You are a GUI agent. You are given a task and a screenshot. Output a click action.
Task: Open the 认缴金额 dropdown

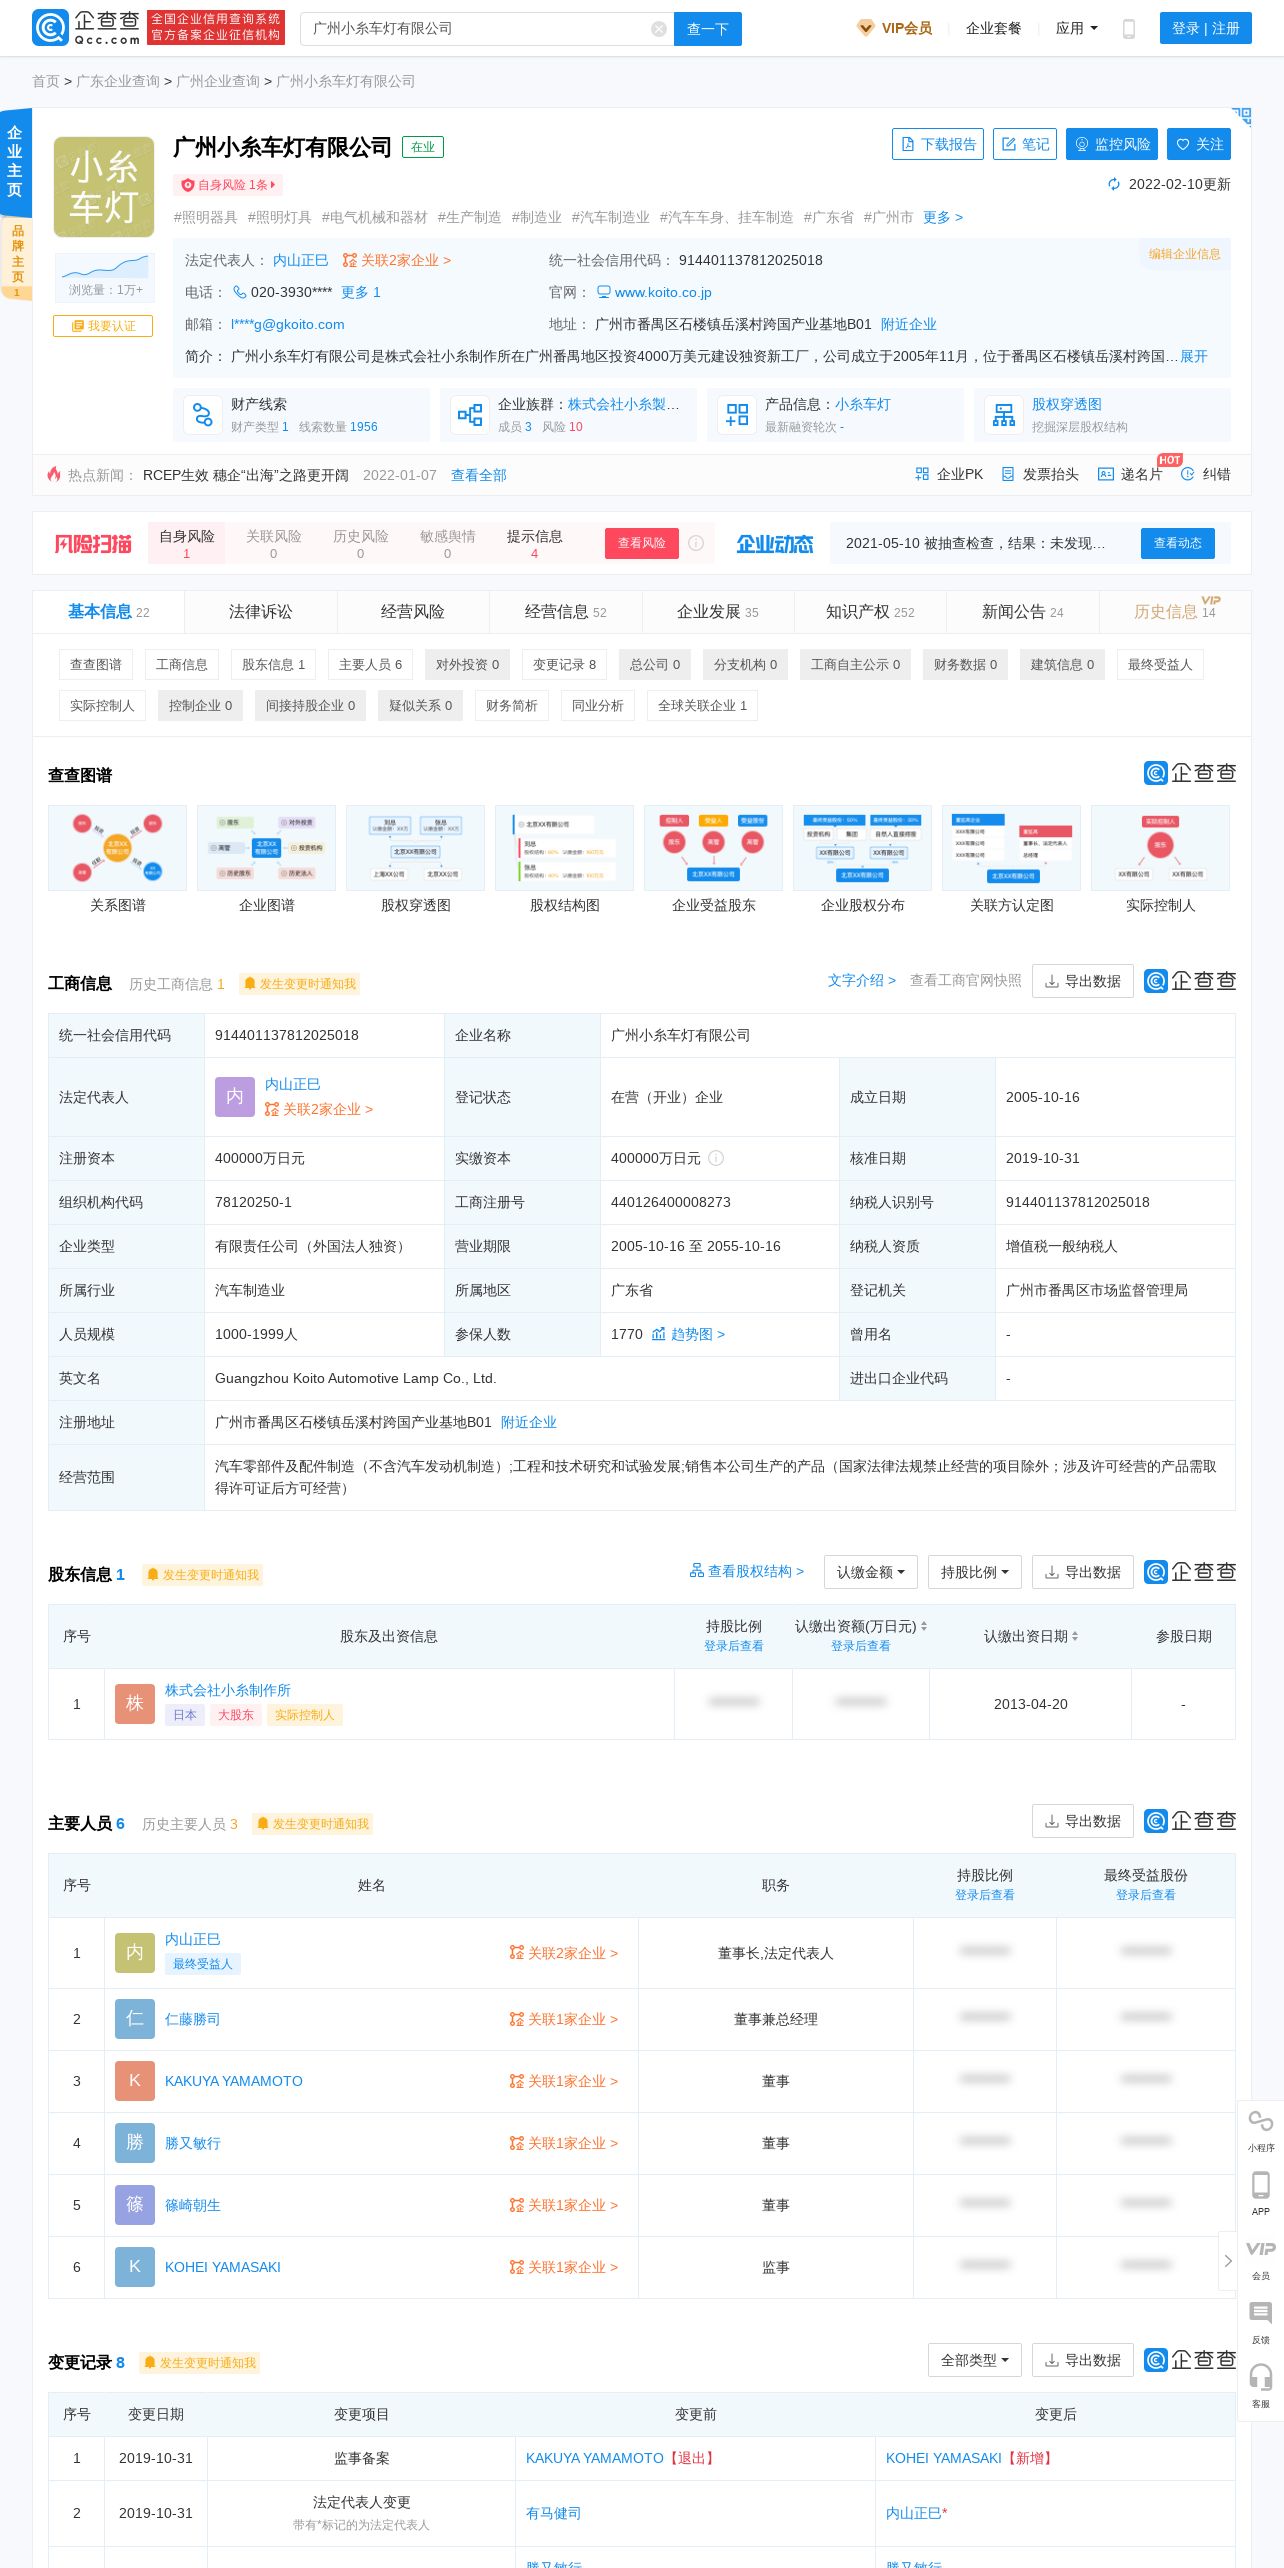871,1572
